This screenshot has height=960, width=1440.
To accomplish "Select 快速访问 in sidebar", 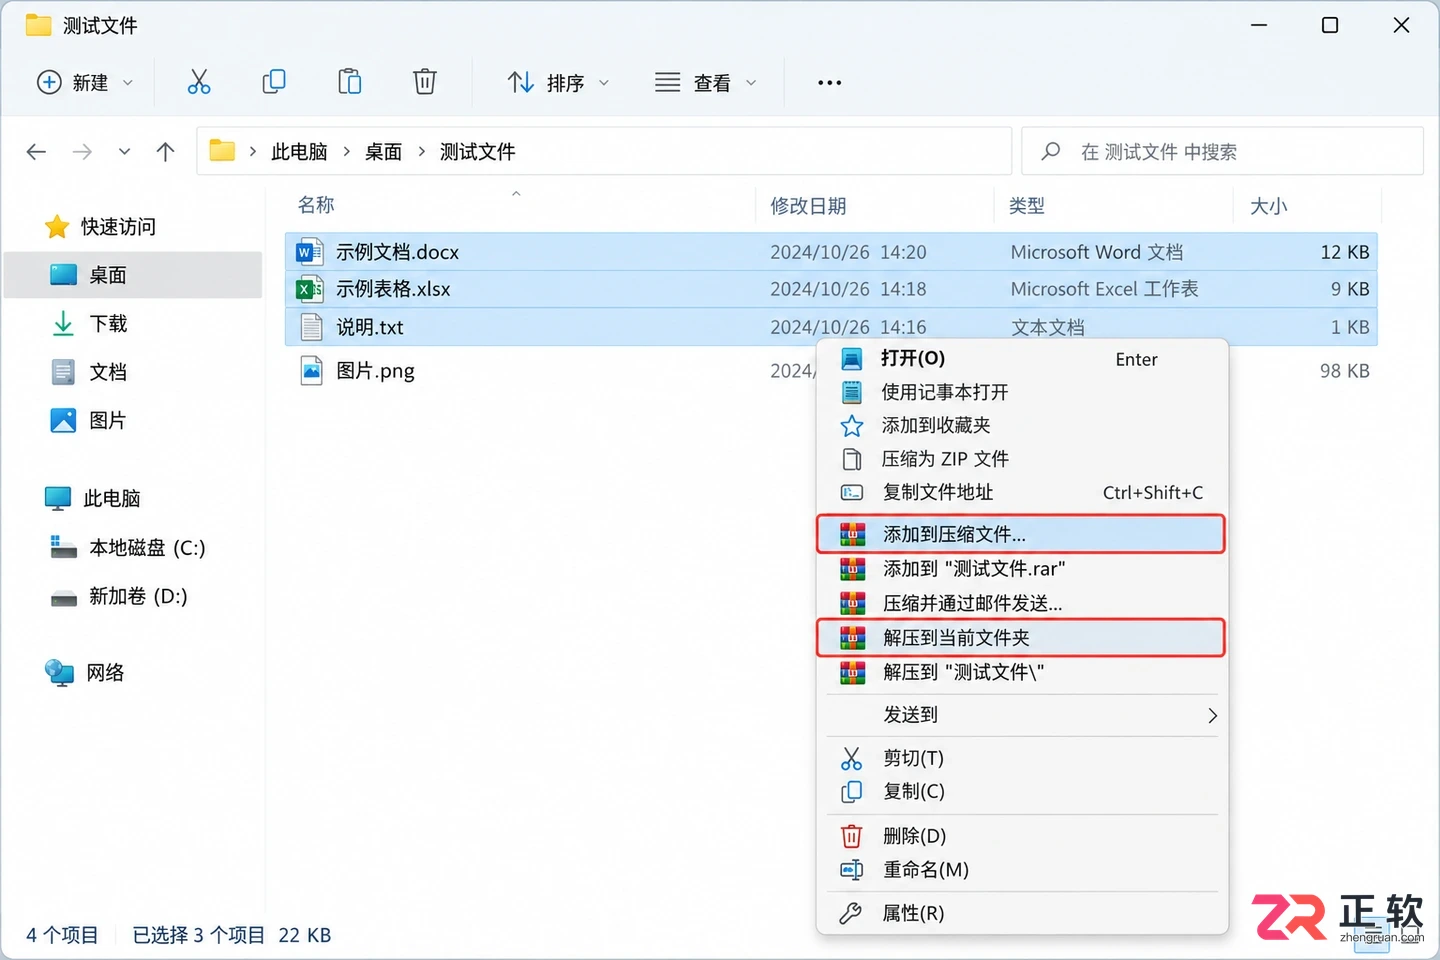I will tap(118, 227).
